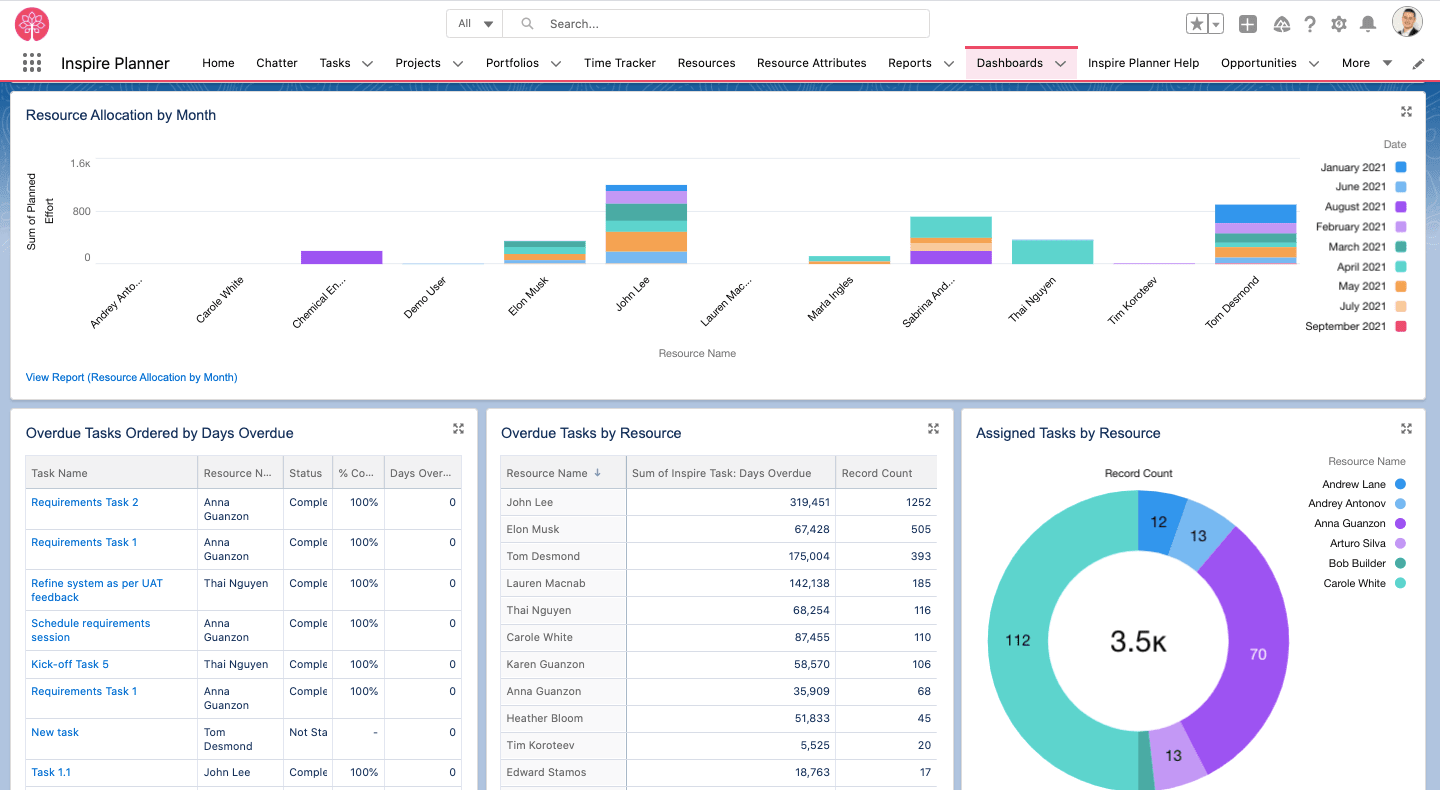
Task: Open the App Launcher grid icon
Action: pos(32,63)
